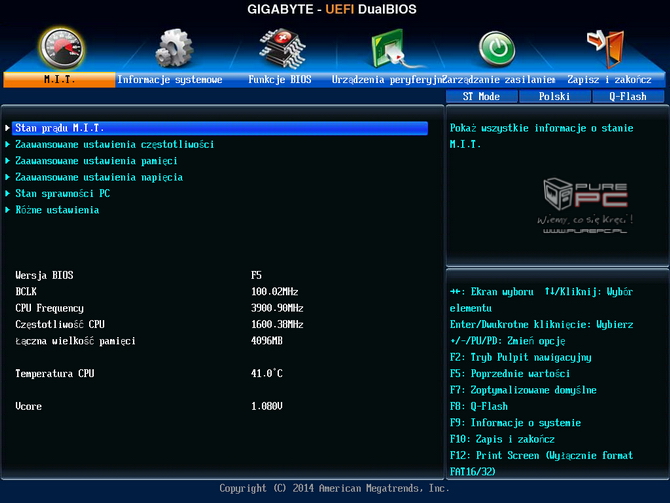Click the Vcore value 1.080V

(267, 406)
